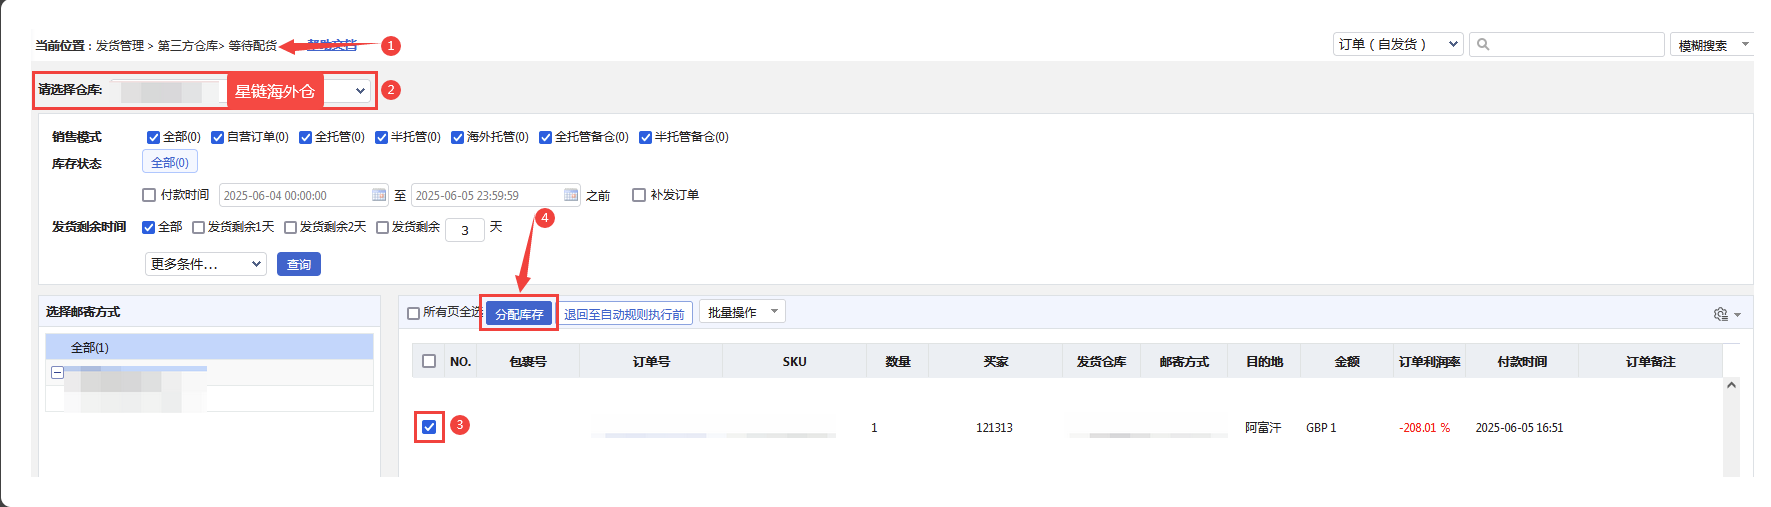This screenshot has width=1771, height=507.
Task: Open the warehouse selection dropdown
Action: point(359,91)
